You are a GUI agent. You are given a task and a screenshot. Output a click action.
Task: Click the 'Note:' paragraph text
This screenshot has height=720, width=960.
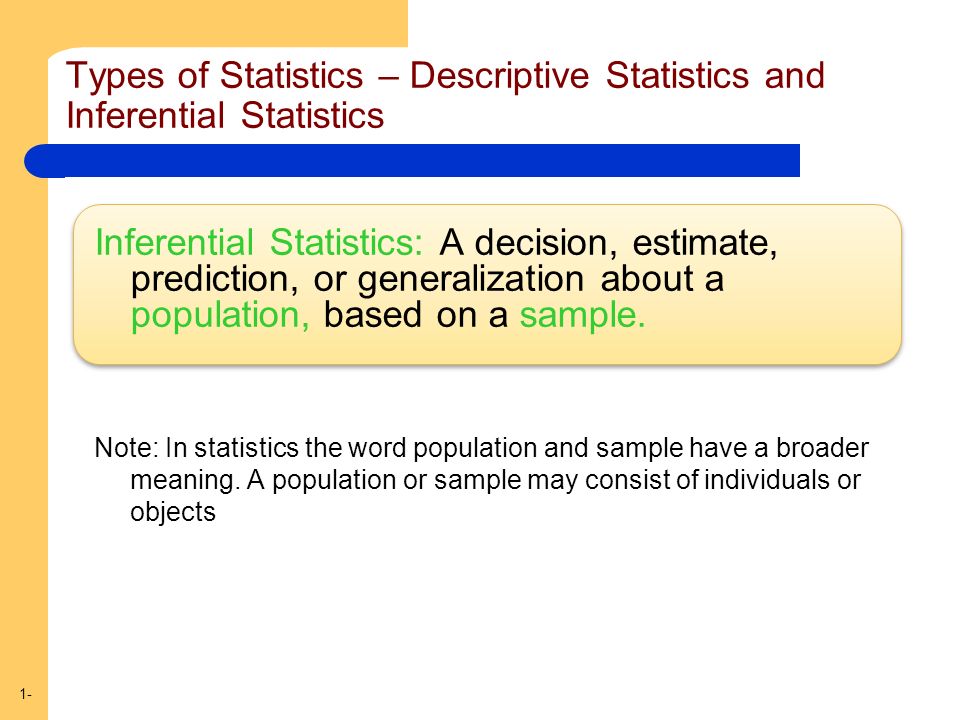click(481, 479)
